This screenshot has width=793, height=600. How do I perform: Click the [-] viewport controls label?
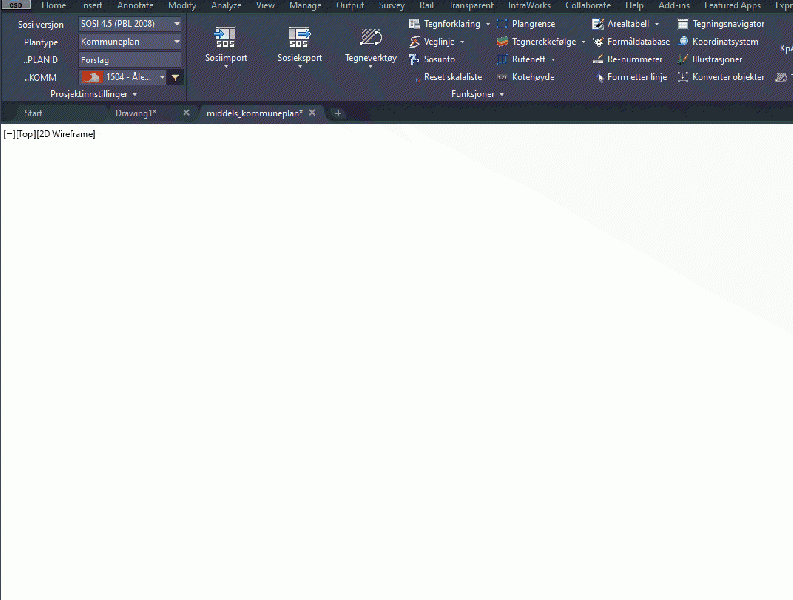click(9, 134)
